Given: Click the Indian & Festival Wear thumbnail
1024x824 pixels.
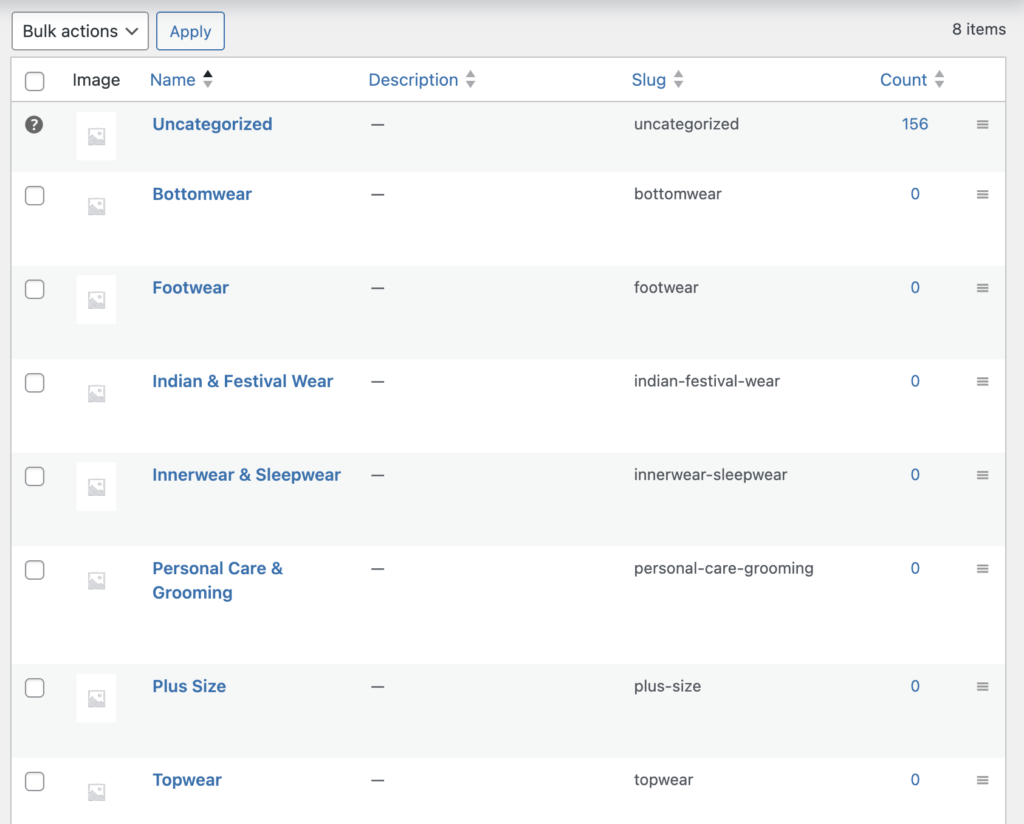Looking at the screenshot, I should (96, 393).
